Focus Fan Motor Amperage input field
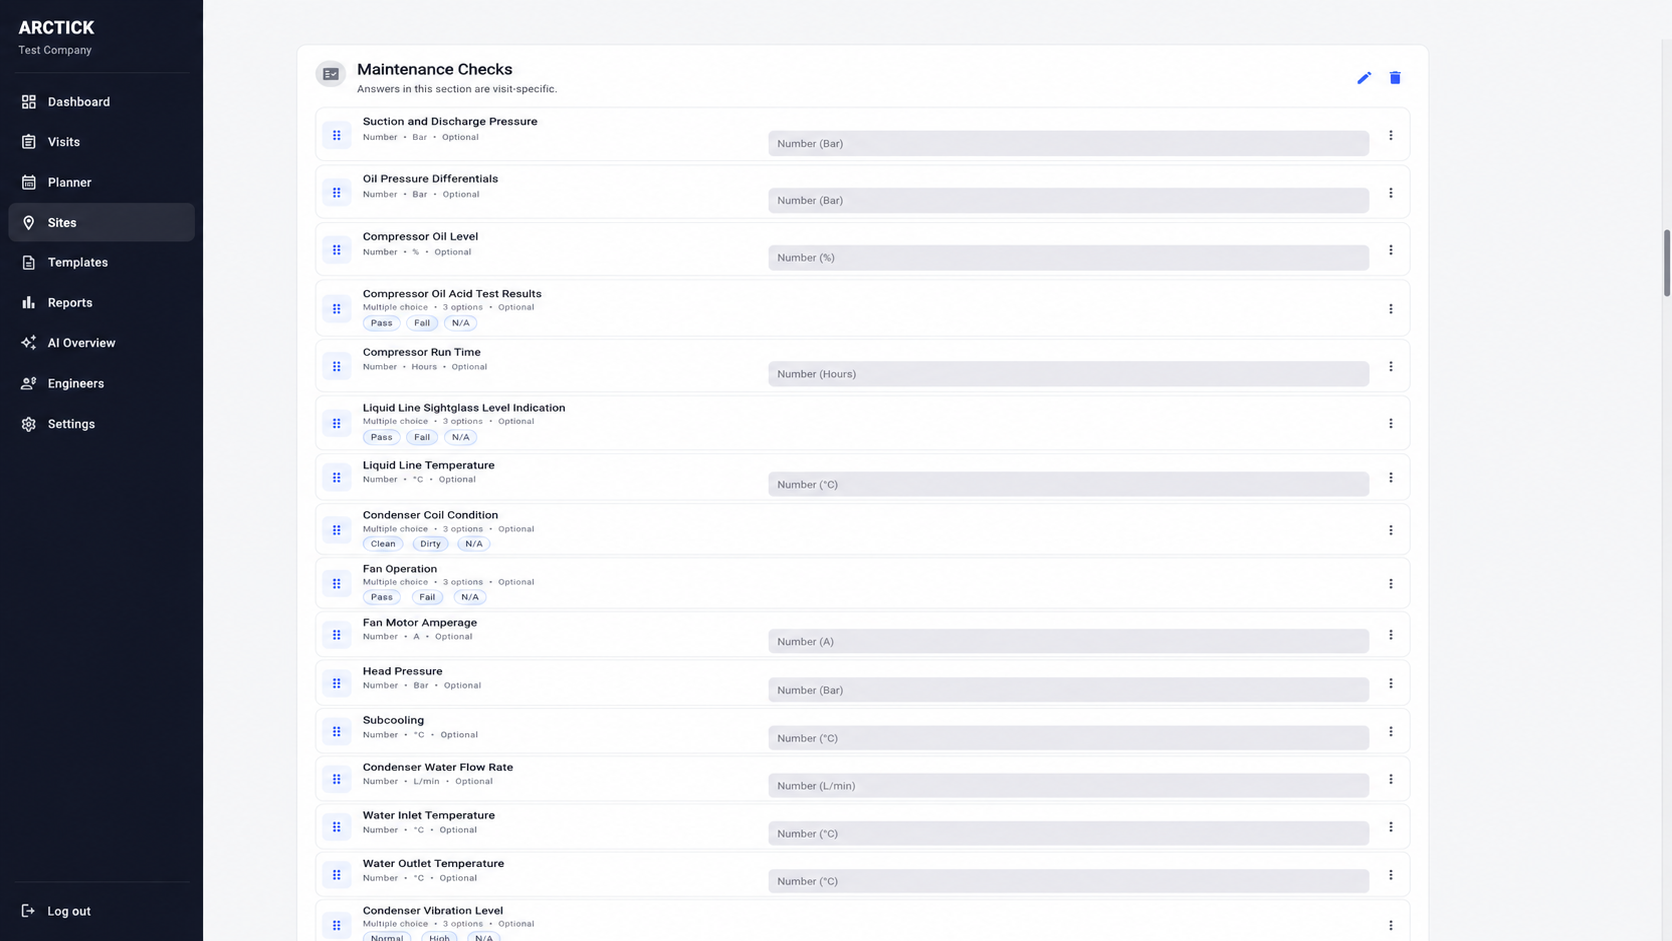The image size is (1672, 941). point(1068,641)
